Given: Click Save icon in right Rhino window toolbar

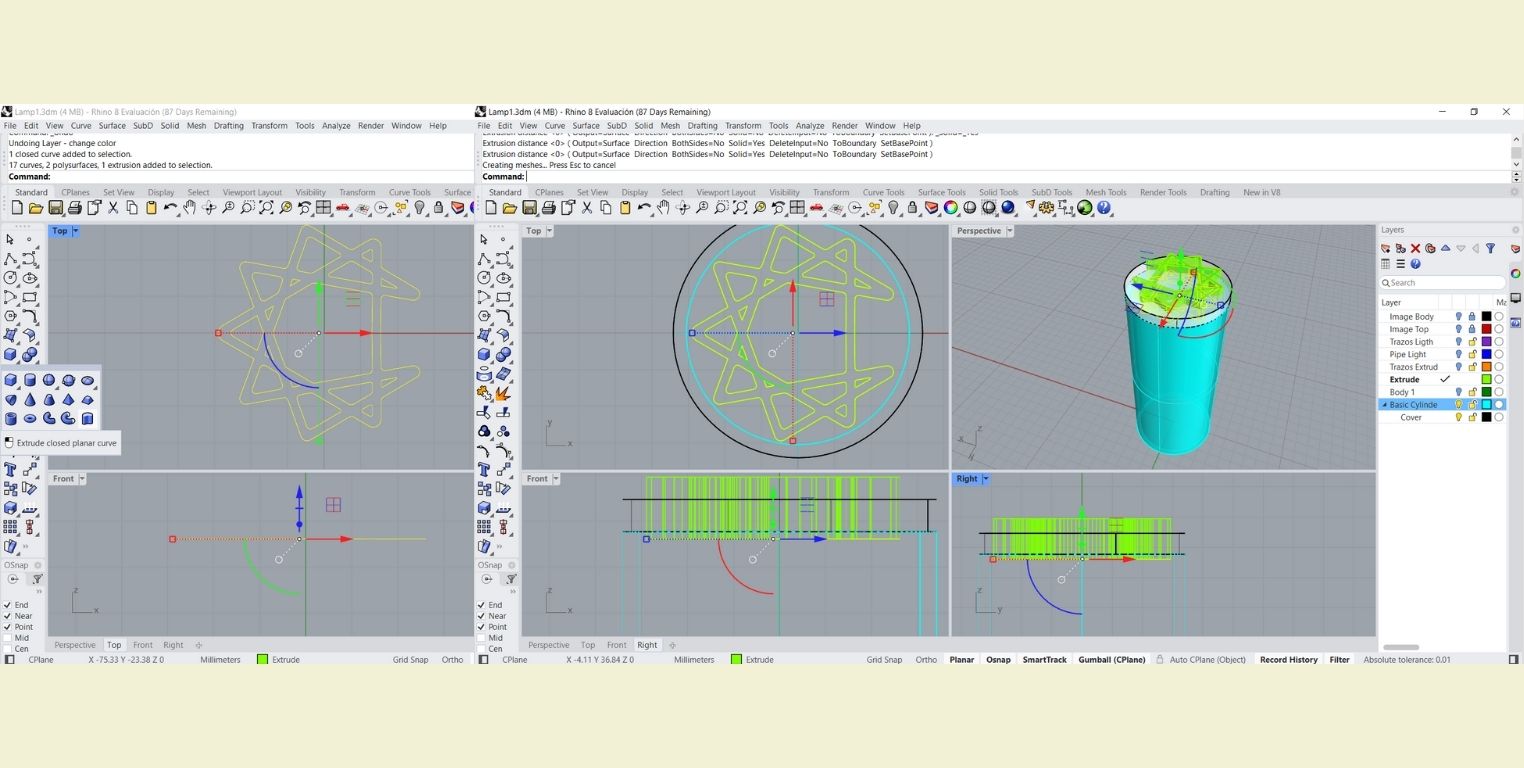Looking at the screenshot, I should (x=529, y=208).
